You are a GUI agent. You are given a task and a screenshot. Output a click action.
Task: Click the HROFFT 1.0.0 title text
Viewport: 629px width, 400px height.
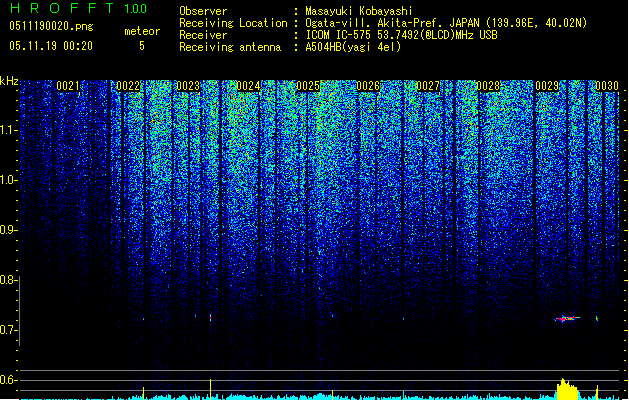coord(78,8)
